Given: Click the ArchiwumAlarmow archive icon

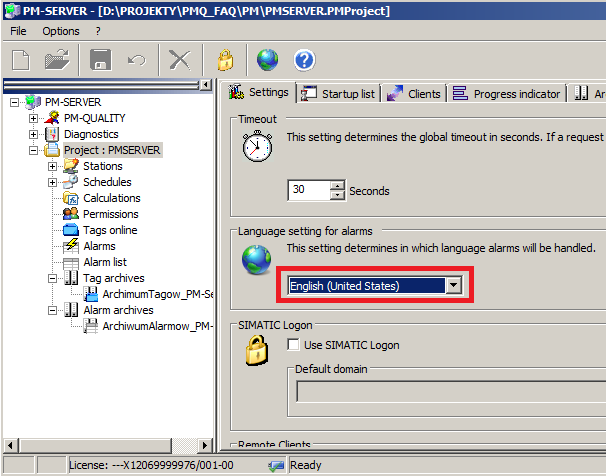Looking at the screenshot, I should [91, 326].
